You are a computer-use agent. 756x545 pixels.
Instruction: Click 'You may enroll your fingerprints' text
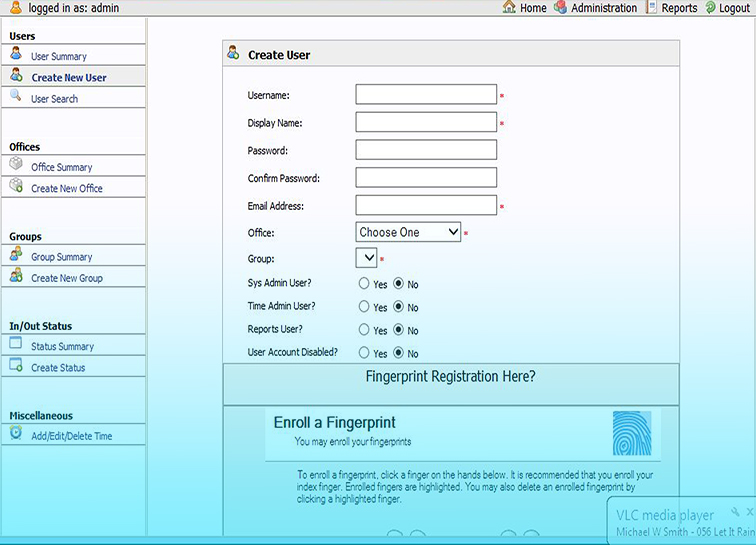tap(353, 442)
